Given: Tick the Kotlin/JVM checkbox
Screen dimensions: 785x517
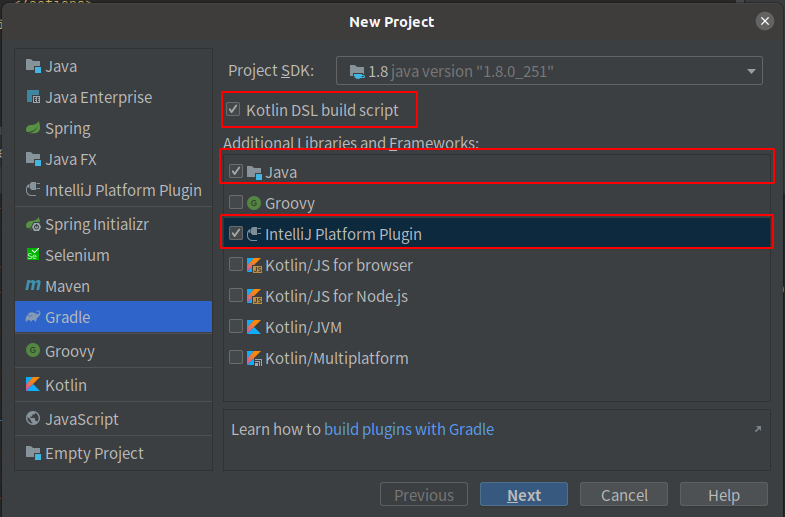Looking at the screenshot, I should [236, 326].
